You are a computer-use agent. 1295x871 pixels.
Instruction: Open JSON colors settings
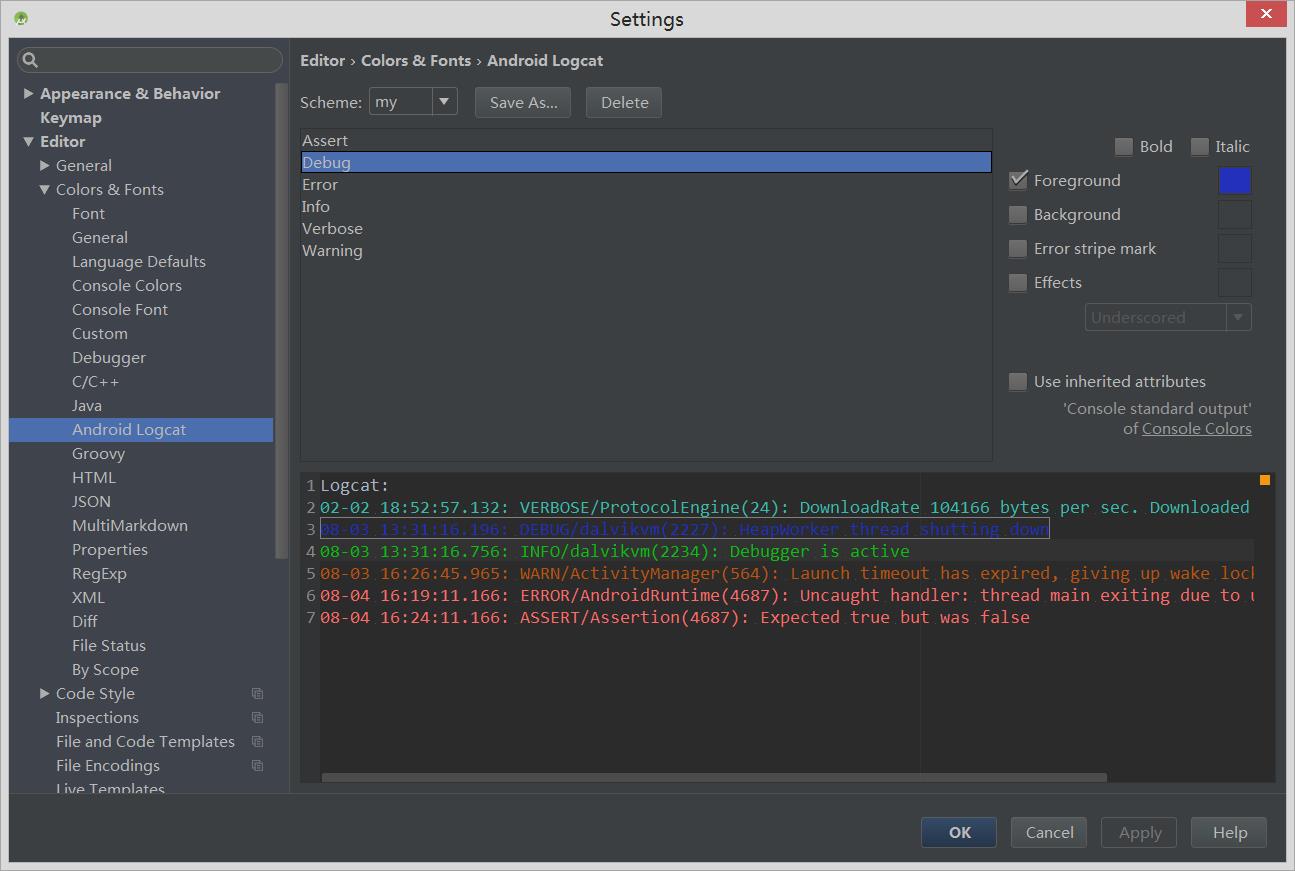91,501
